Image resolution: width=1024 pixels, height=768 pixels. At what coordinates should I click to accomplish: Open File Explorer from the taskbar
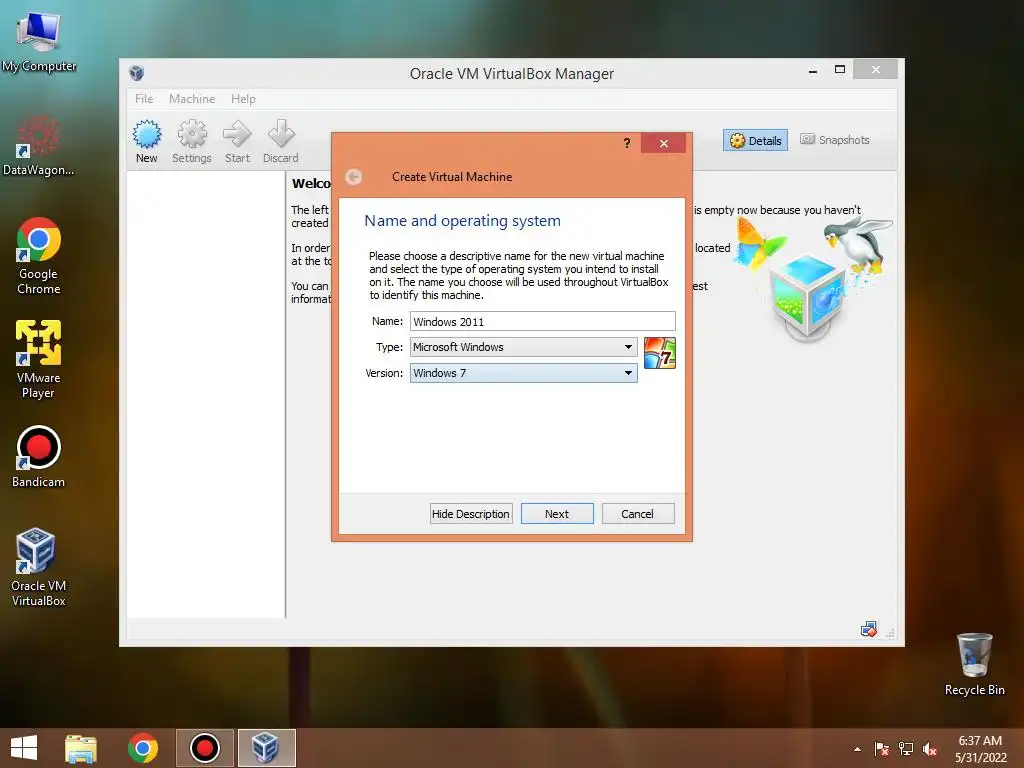[81, 748]
